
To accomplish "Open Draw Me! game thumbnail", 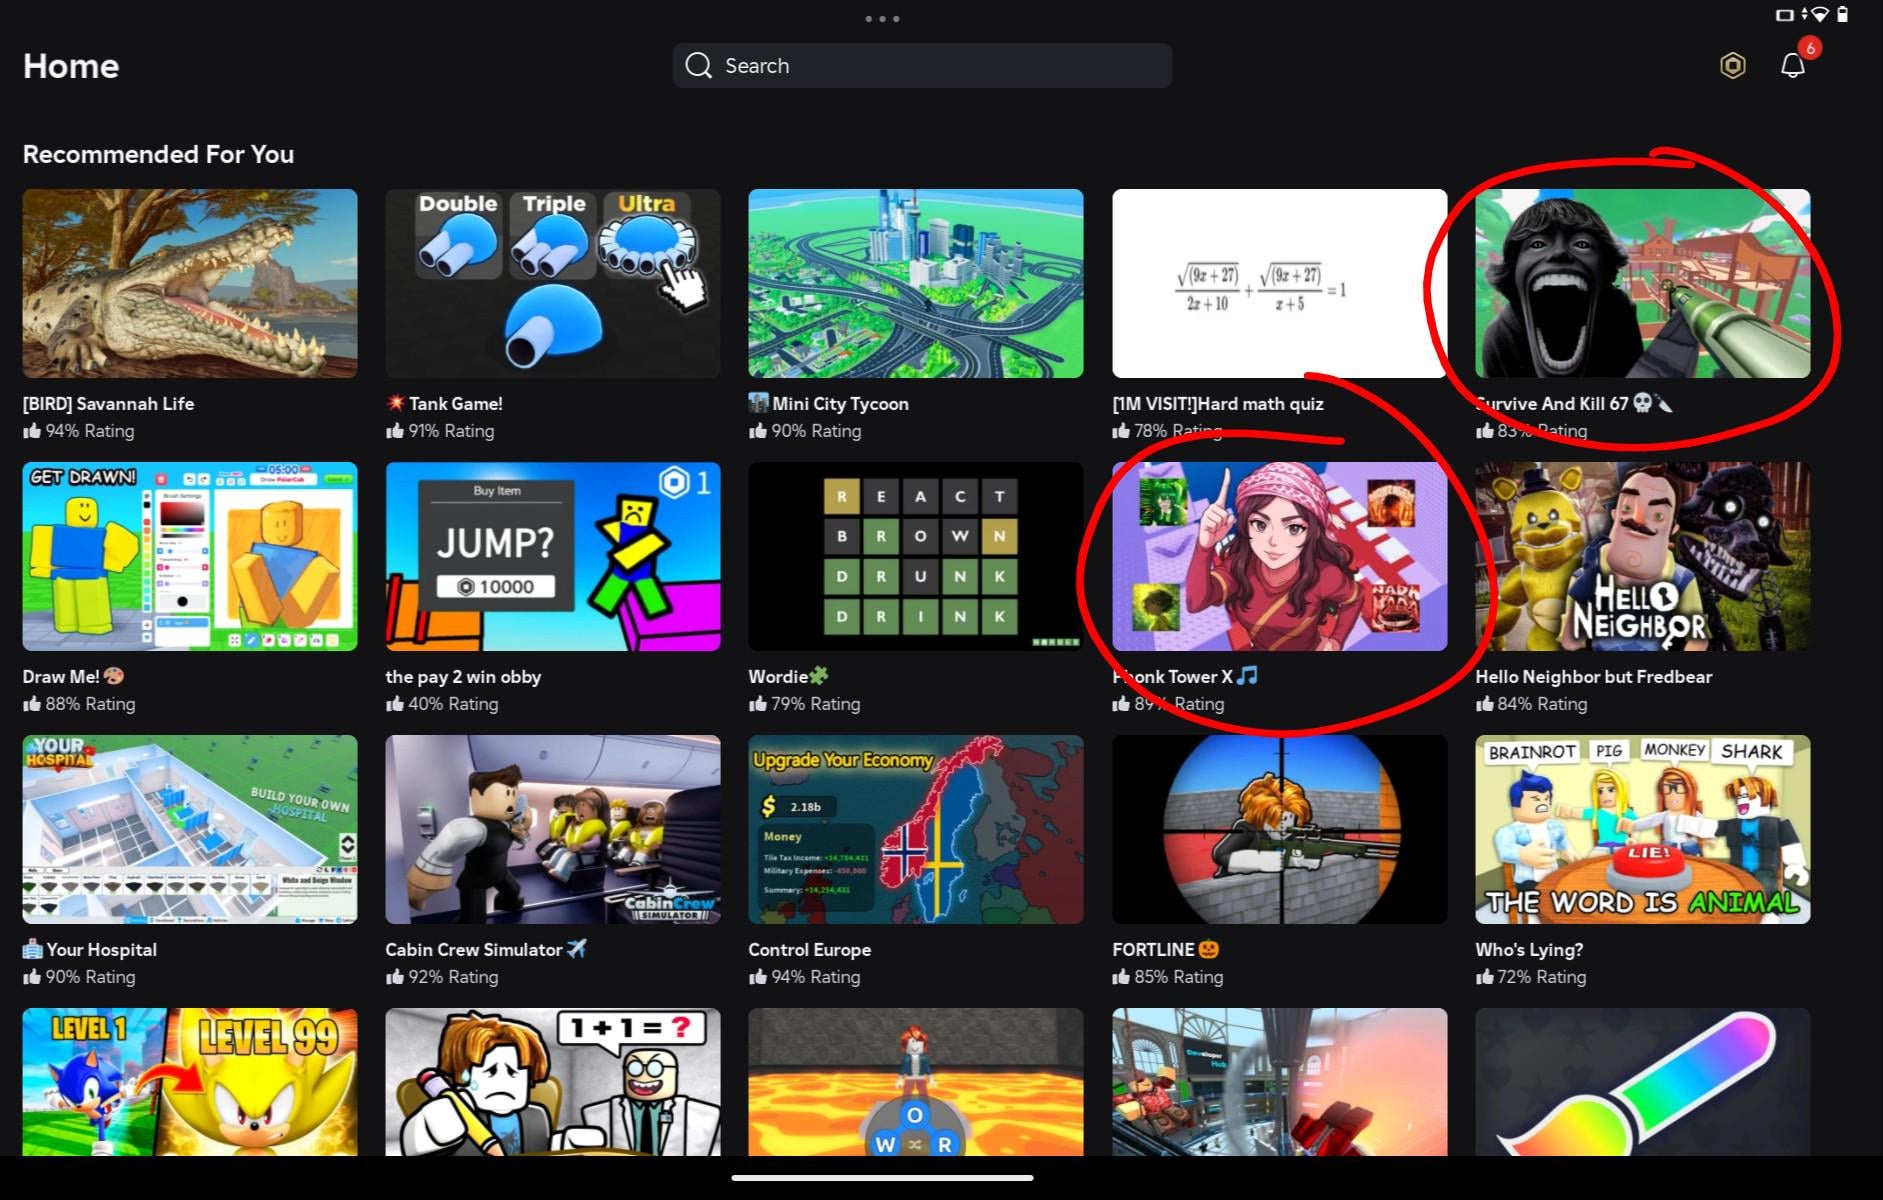I will coord(189,556).
